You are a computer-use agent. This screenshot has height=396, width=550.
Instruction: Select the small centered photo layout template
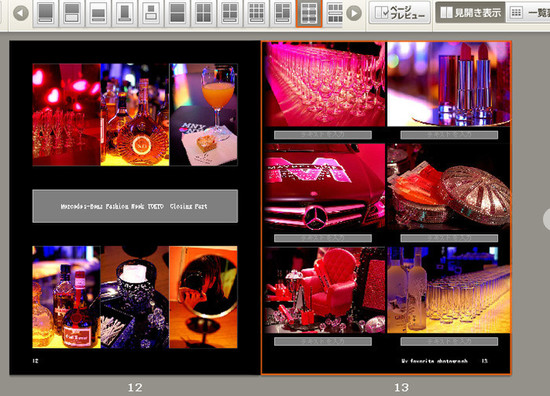tap(151, 13)
